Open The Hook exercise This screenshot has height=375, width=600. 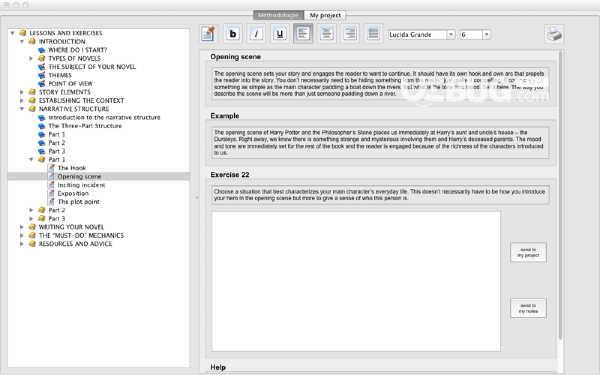pyautogui.click(x=72, y=168)
